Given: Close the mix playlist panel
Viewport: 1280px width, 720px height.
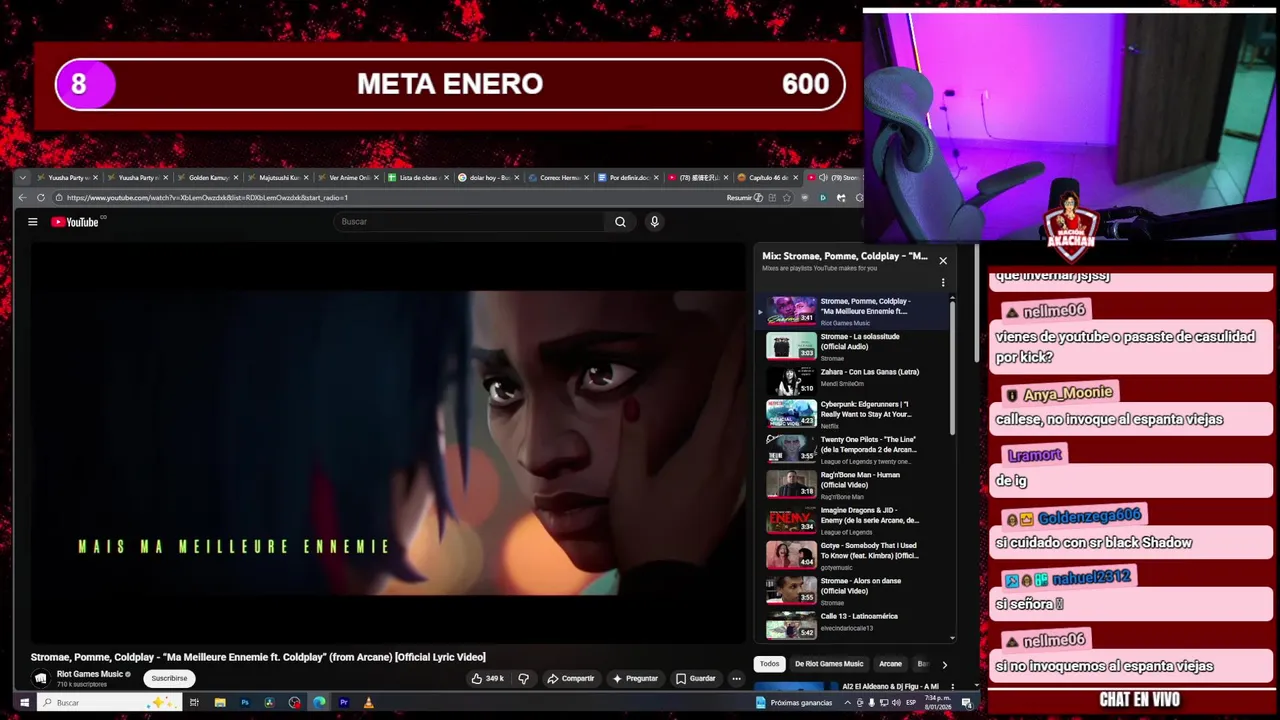Looking at the screenshot, I should tap(942, 261).
